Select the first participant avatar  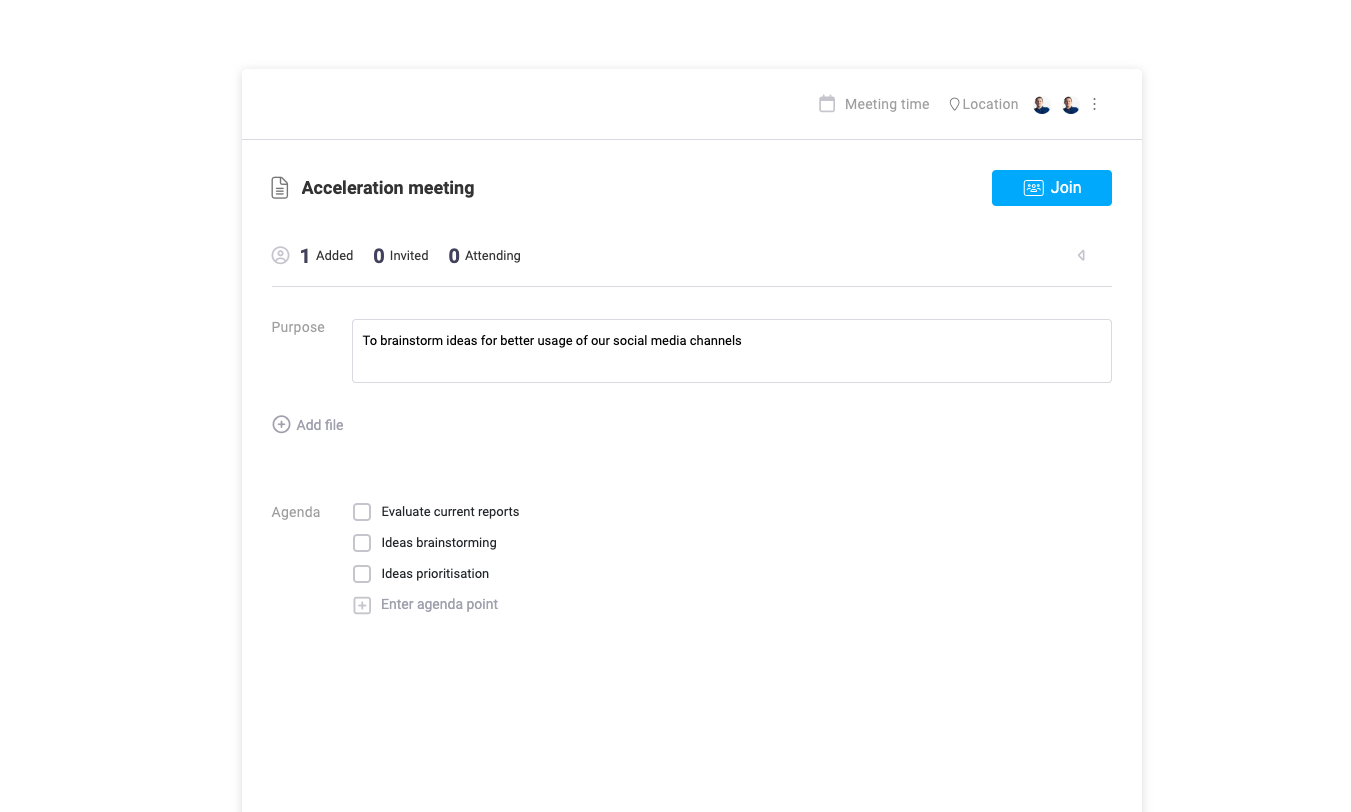click(x=1041, y=105)
